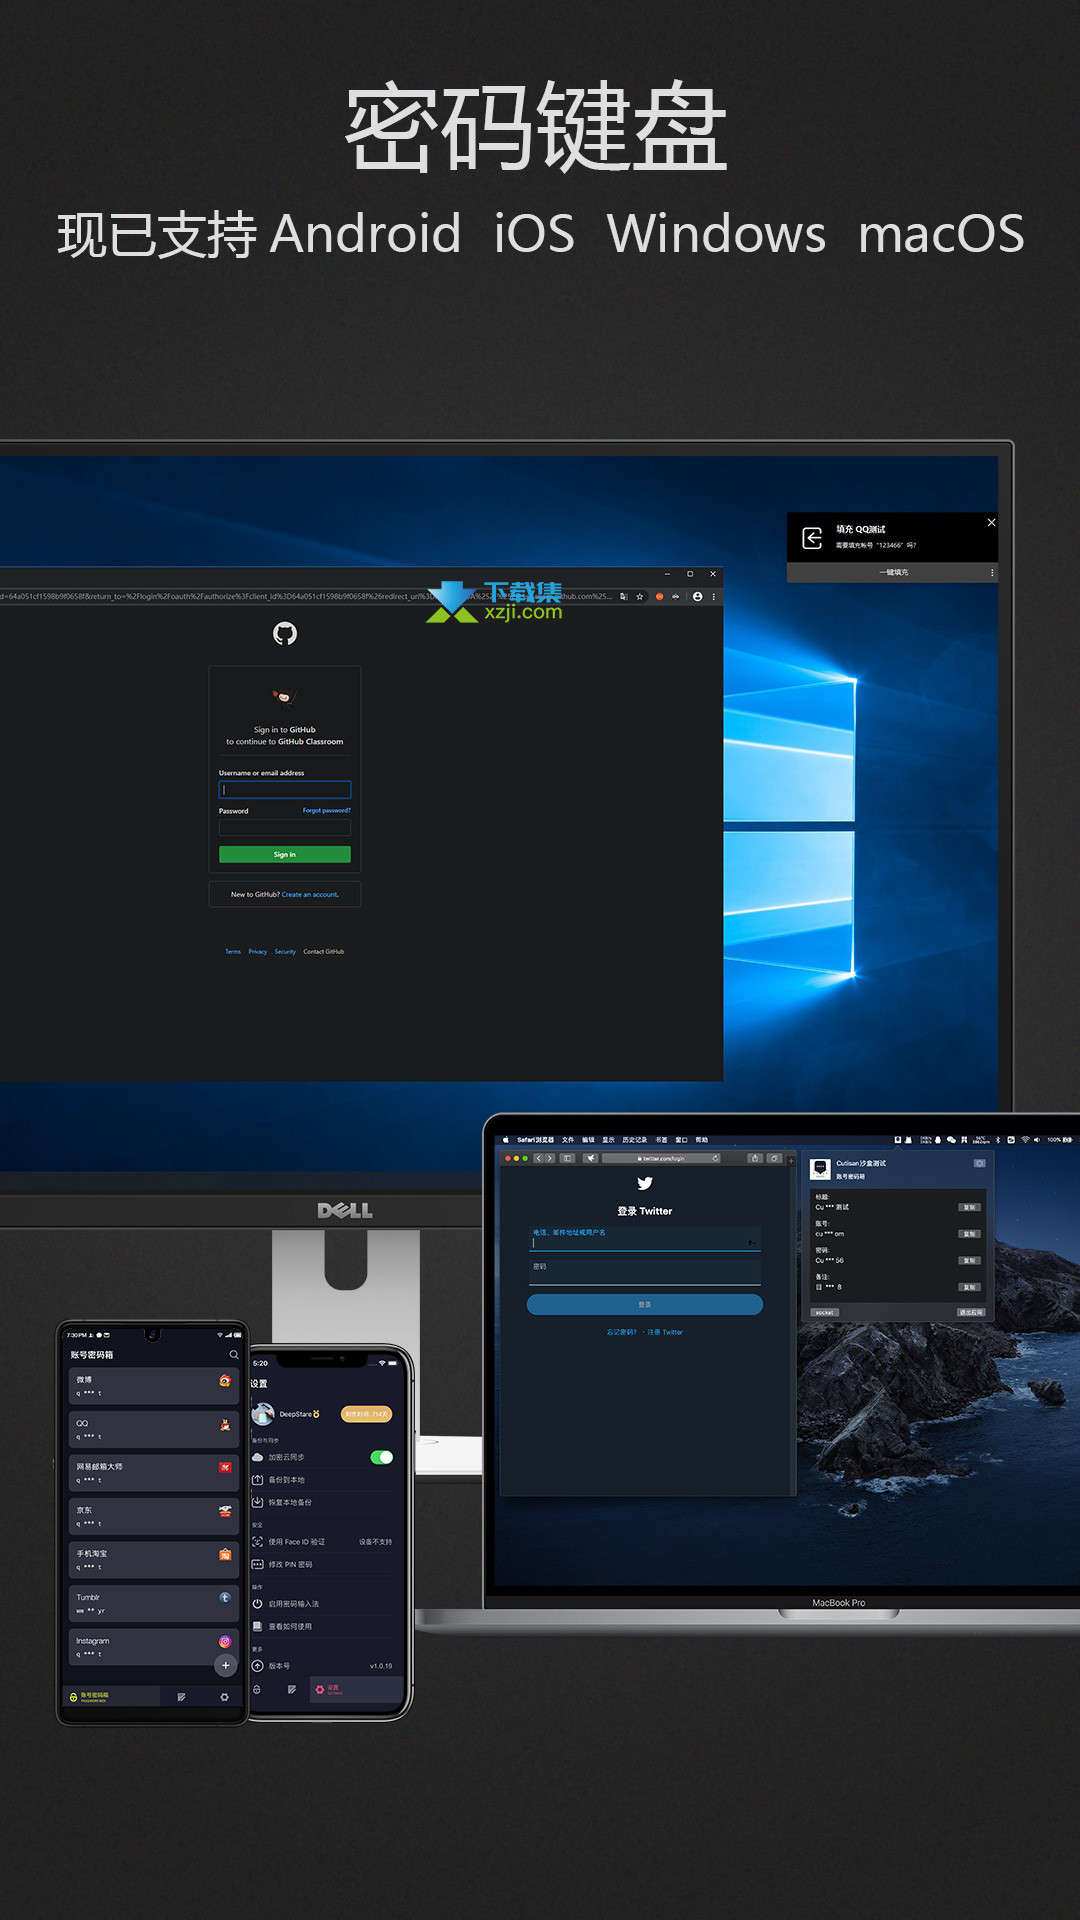Viewport: 1080px width, 1920px height.
Task: Open the notes tab on the Android phone
Action: pyautogui.click(x=181, y=1697)
